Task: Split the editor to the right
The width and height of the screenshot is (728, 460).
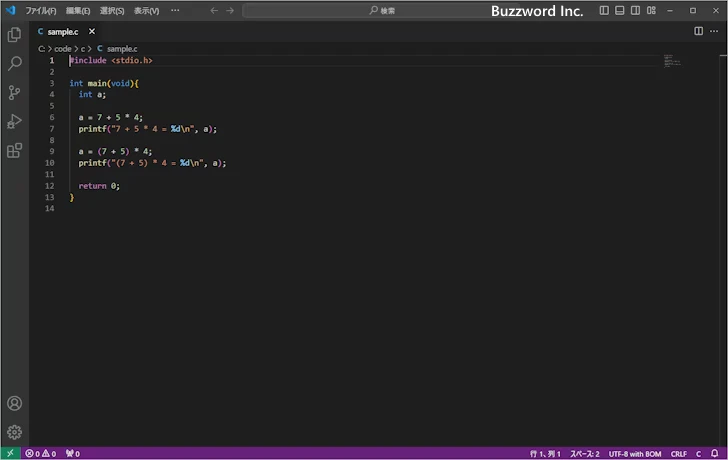Action: (698, 31)
